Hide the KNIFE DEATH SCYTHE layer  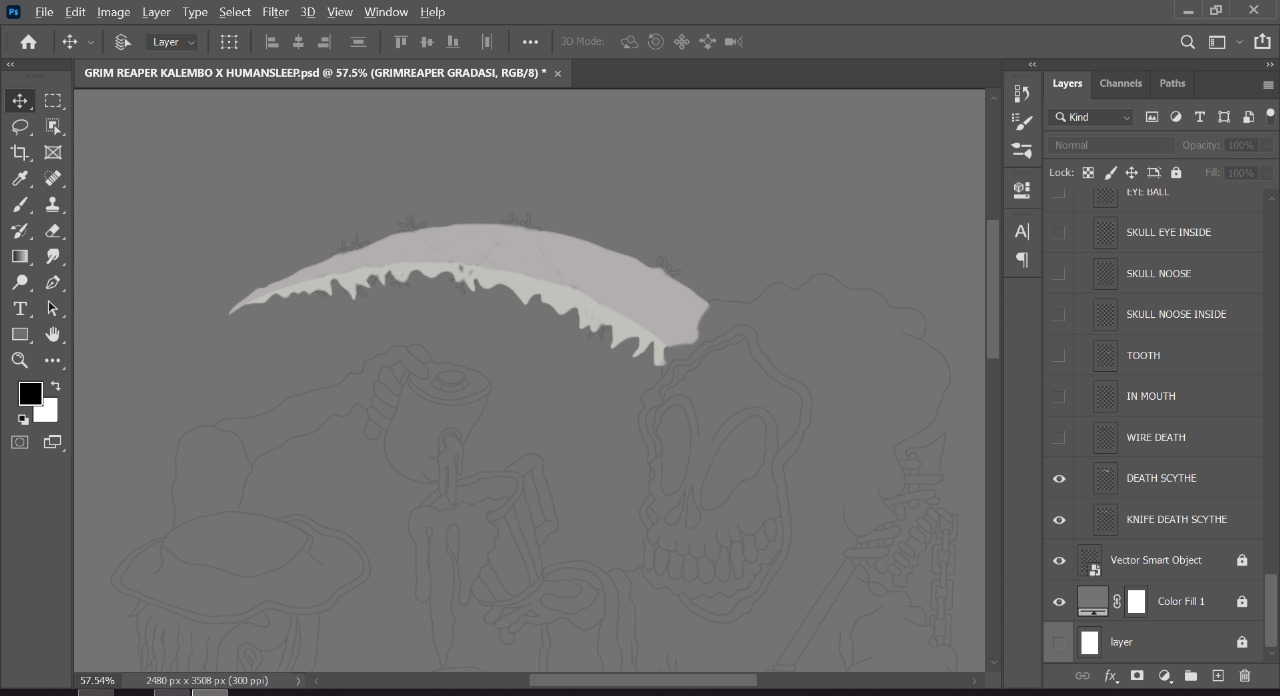(1059, 519)
